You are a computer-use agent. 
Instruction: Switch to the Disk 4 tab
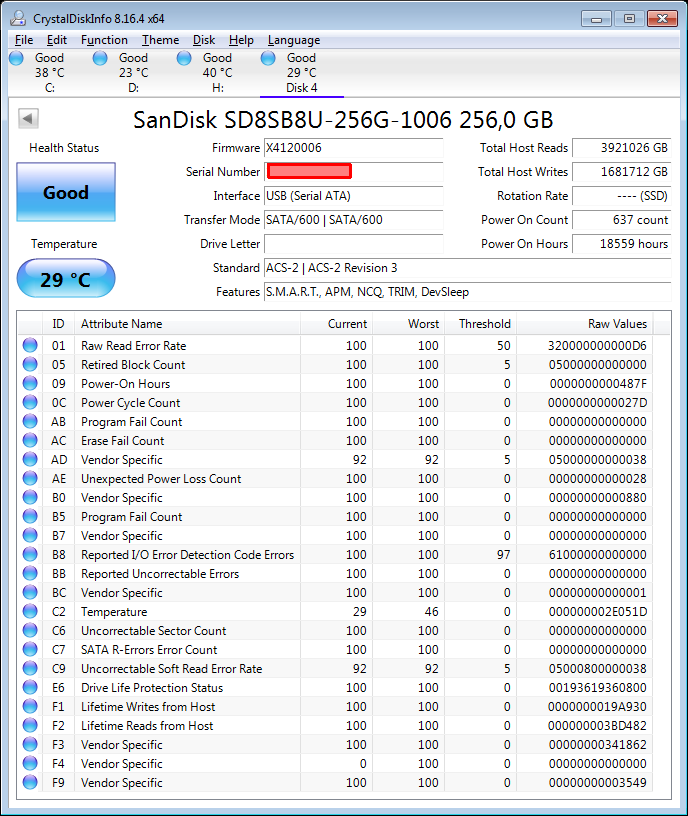coord(301,73)
